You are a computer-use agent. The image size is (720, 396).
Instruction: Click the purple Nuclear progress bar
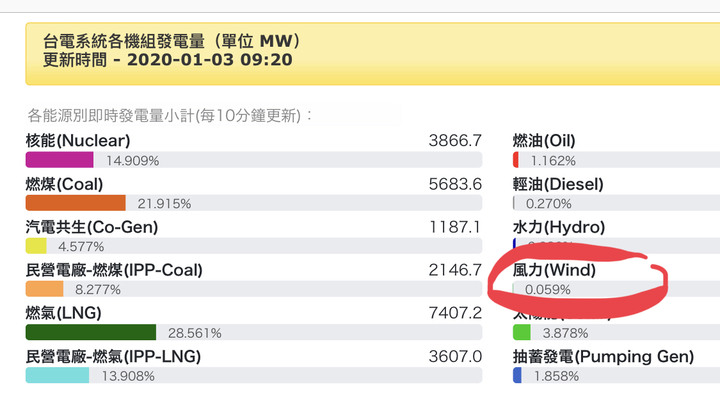click(x=59, y=160)
